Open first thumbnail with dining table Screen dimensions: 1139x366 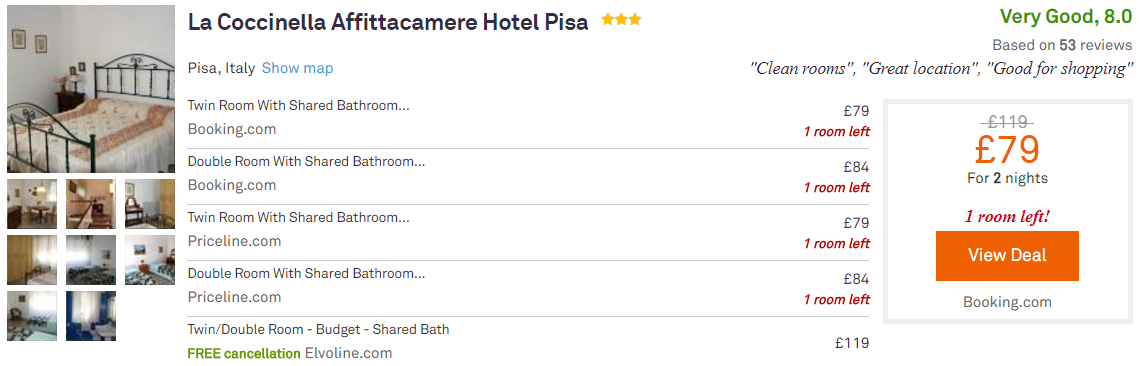point(32,204)
